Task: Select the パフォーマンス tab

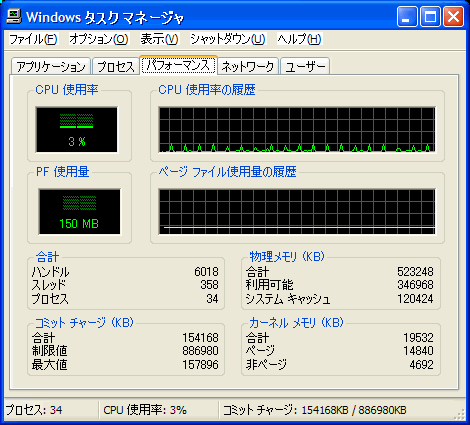Action: [178, 65]
